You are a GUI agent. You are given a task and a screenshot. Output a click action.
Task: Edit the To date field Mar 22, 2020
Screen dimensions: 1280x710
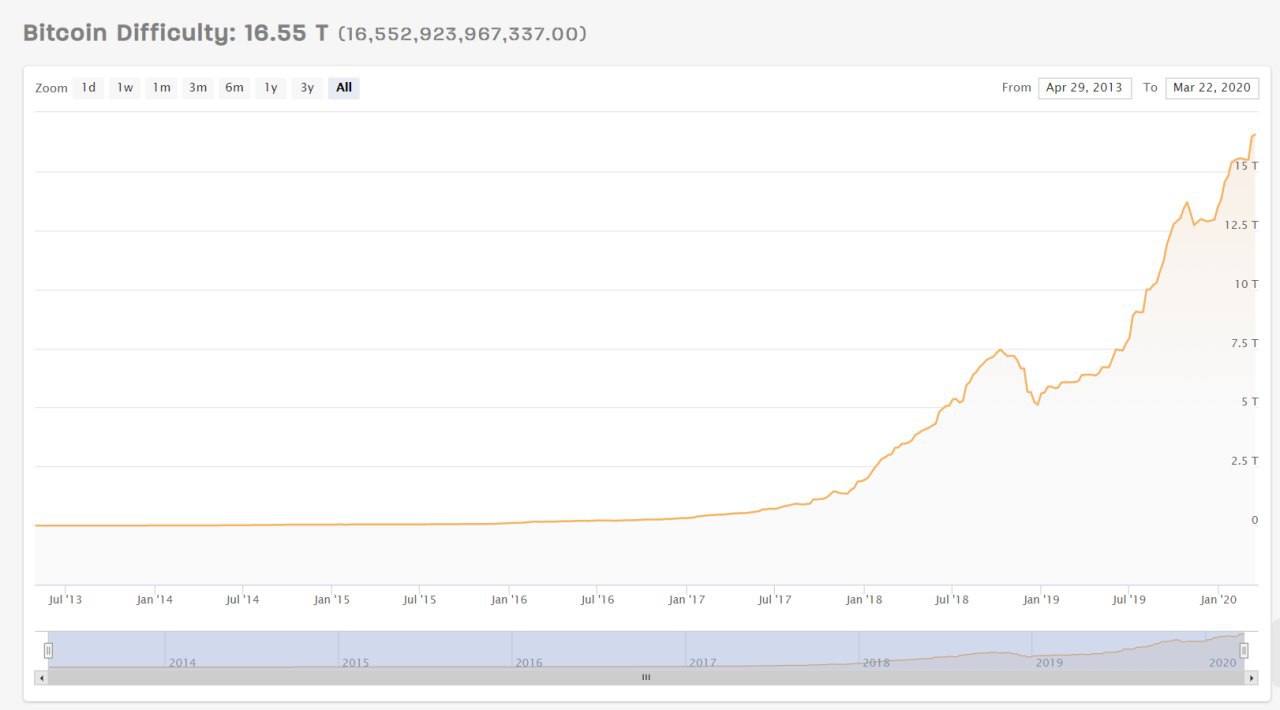point(1212,88)
